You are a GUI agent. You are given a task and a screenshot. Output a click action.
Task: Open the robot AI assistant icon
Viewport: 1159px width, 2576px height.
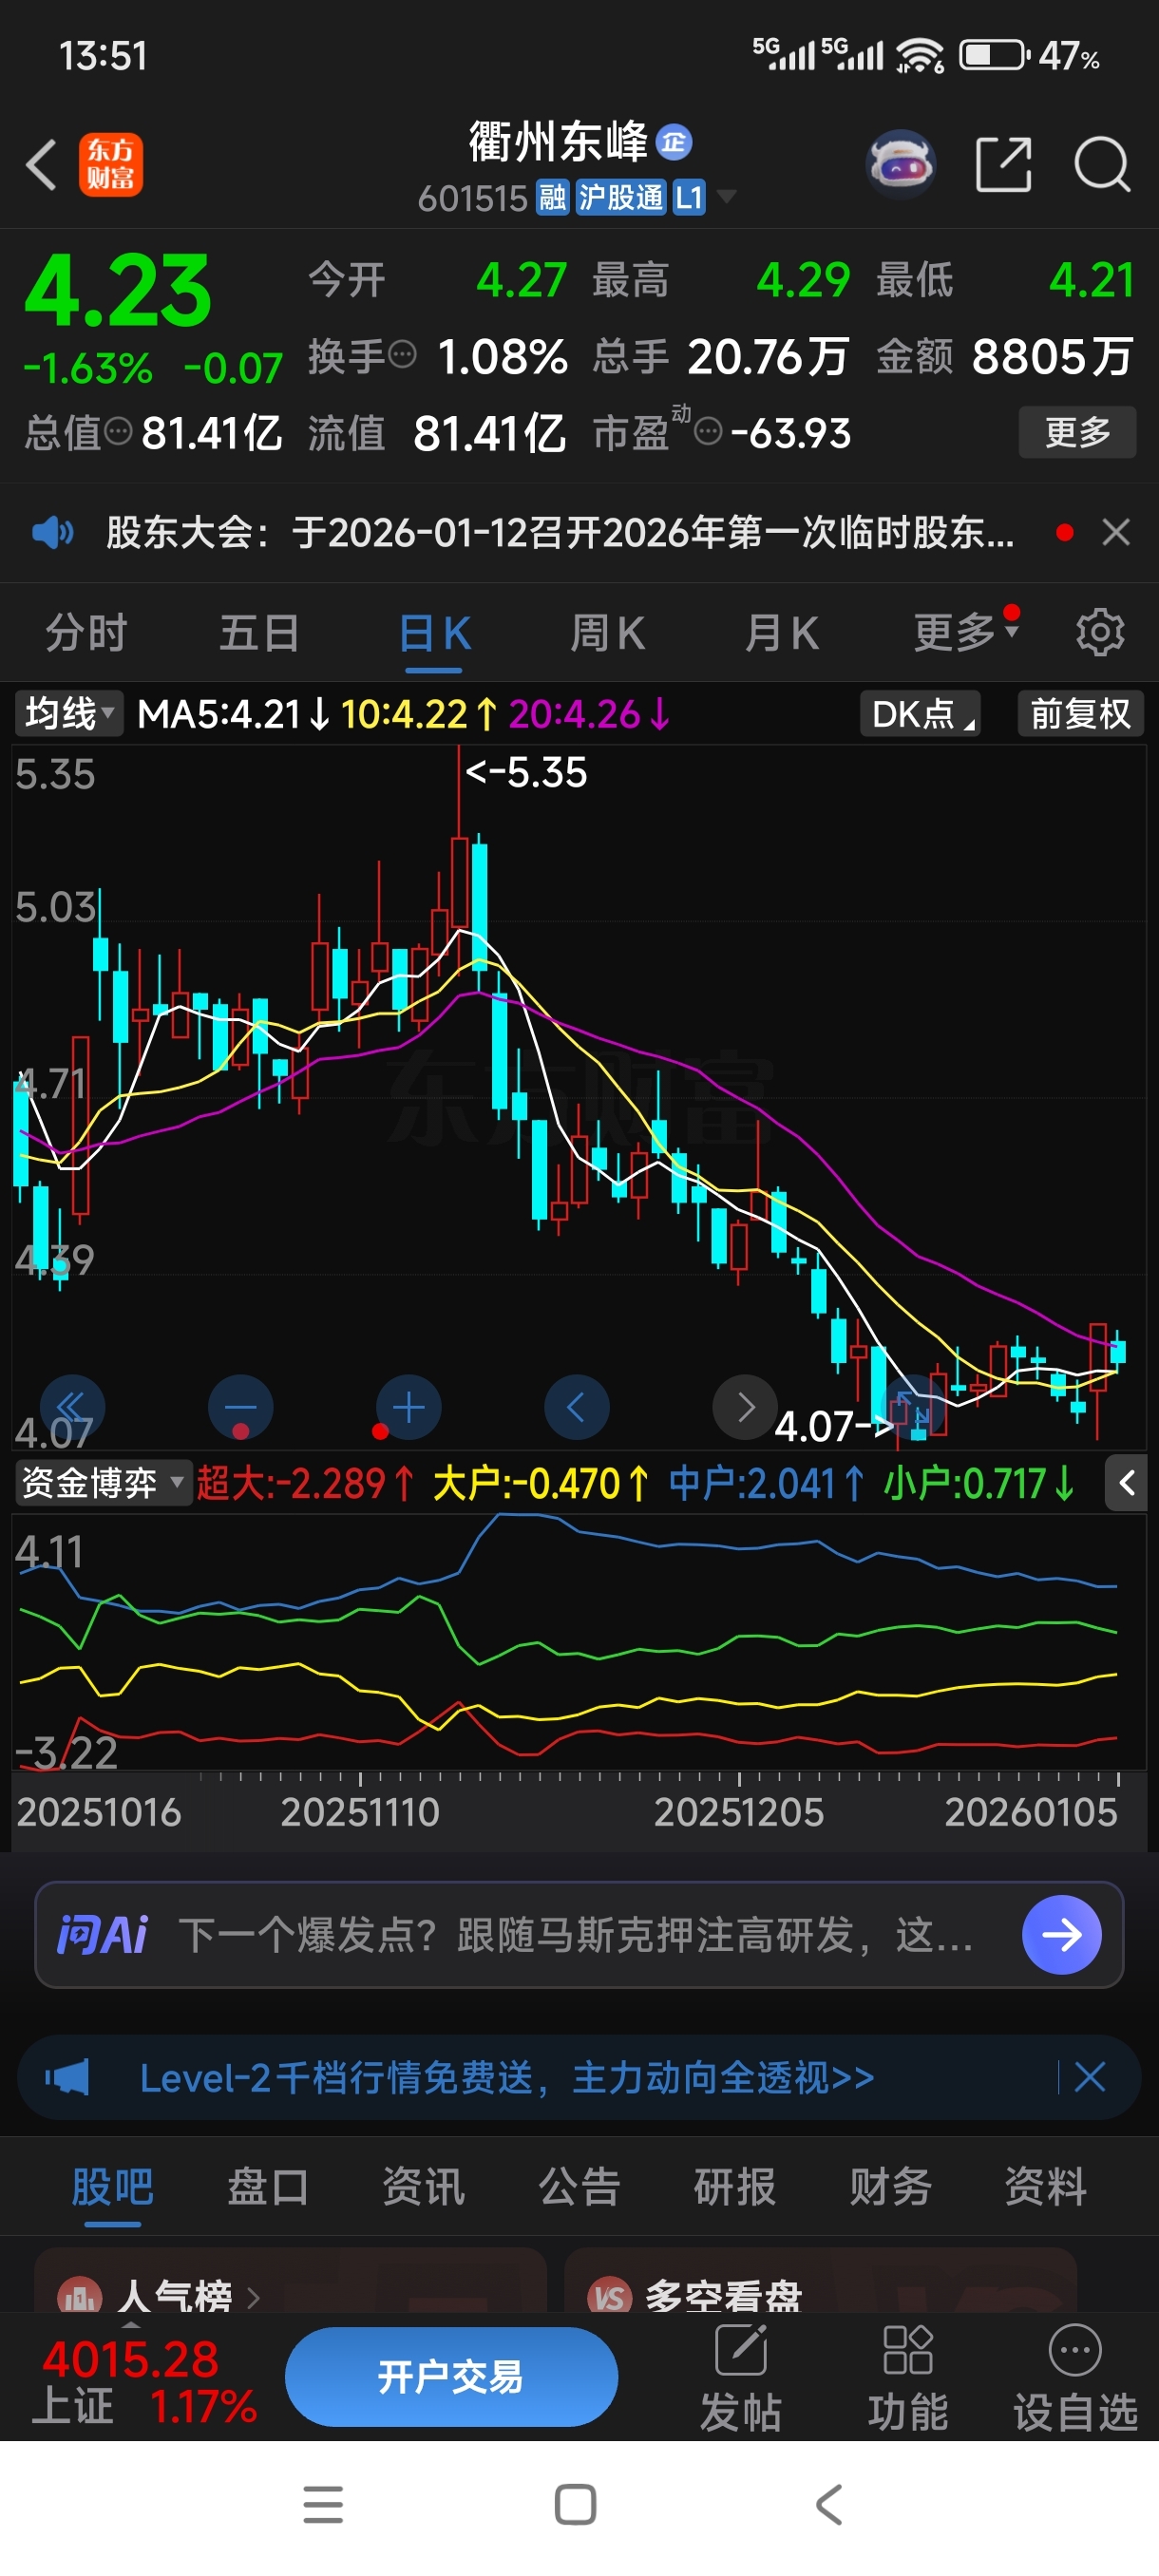tap(901, 163)
